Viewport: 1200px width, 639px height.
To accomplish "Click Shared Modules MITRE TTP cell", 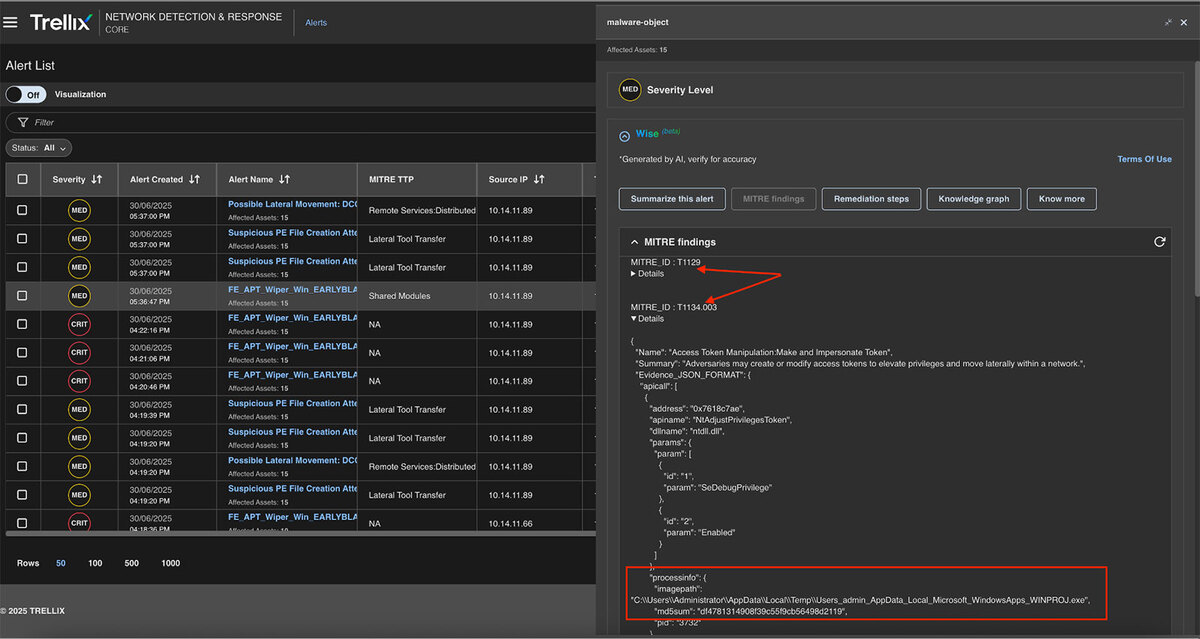I will click(399, 296).
